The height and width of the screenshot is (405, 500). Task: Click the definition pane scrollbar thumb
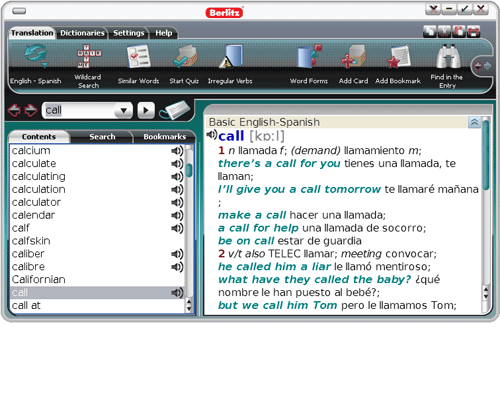point(486,155)
